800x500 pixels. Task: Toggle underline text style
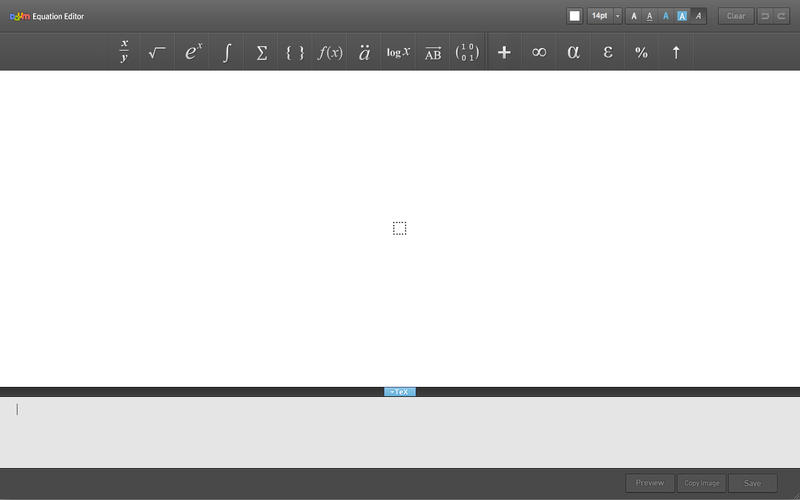coord(650,16)
